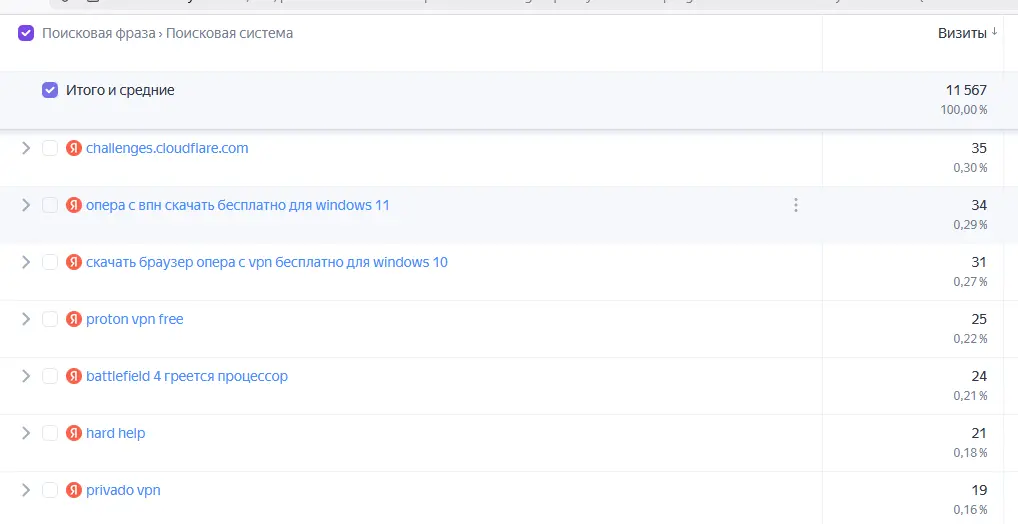Click visits value 34

(979, 205)
